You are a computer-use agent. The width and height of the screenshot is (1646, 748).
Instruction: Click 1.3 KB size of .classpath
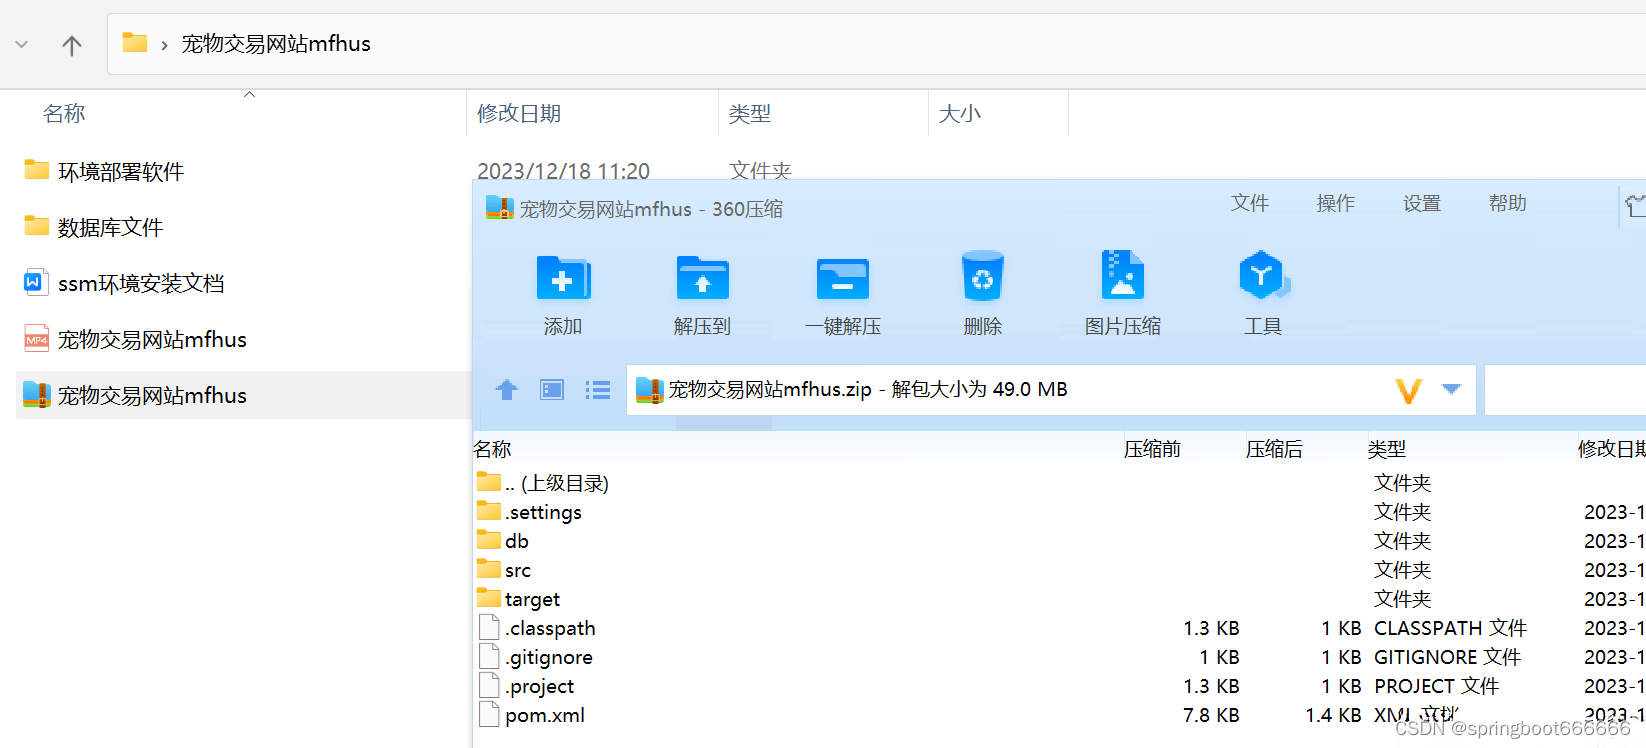tap(1211, 628)
